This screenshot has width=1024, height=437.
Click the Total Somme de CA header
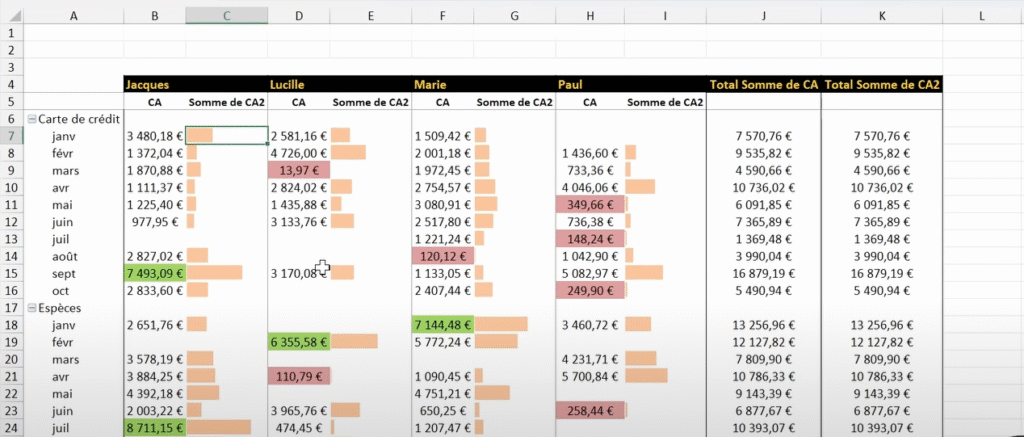coord(763,84)
